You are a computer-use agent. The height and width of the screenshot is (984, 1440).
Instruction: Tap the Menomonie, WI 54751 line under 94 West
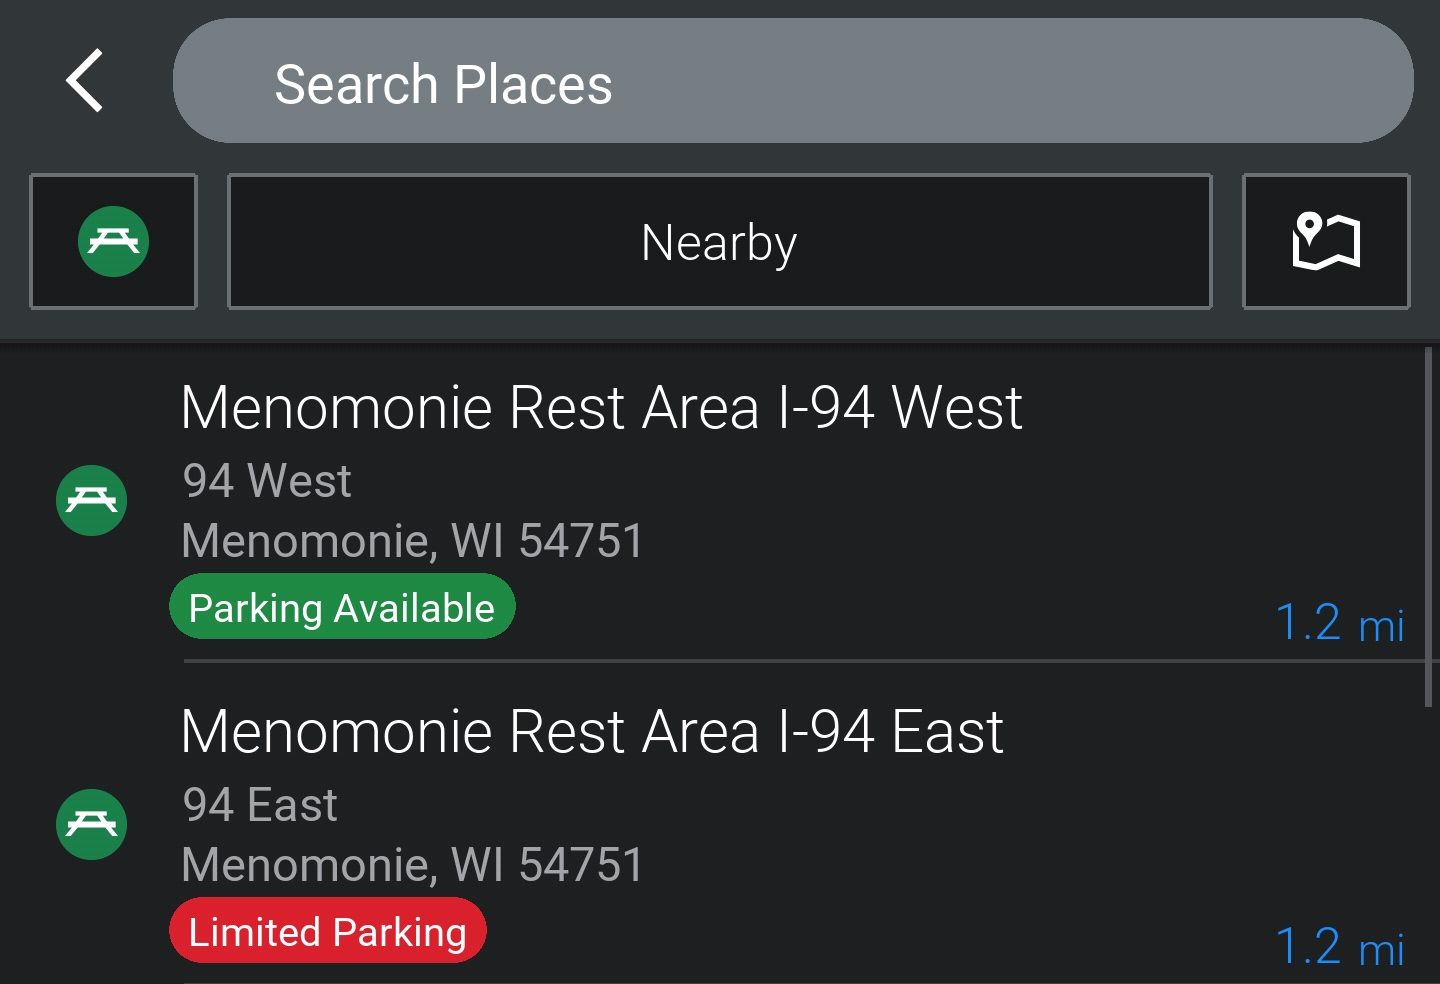pyautogui.click(x=412, y=541)
